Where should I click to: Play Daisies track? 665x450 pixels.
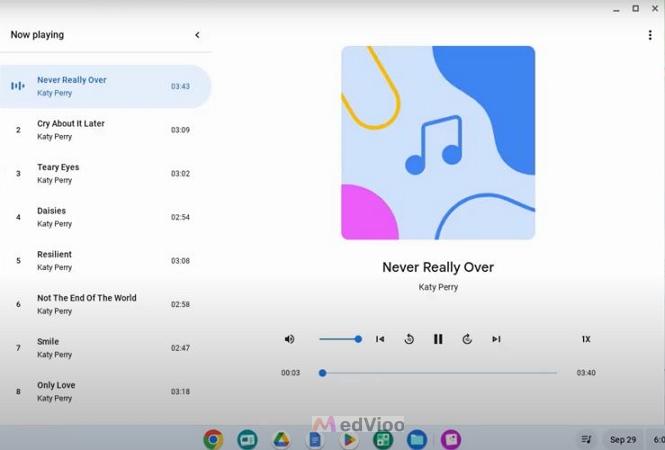(105, 217)
